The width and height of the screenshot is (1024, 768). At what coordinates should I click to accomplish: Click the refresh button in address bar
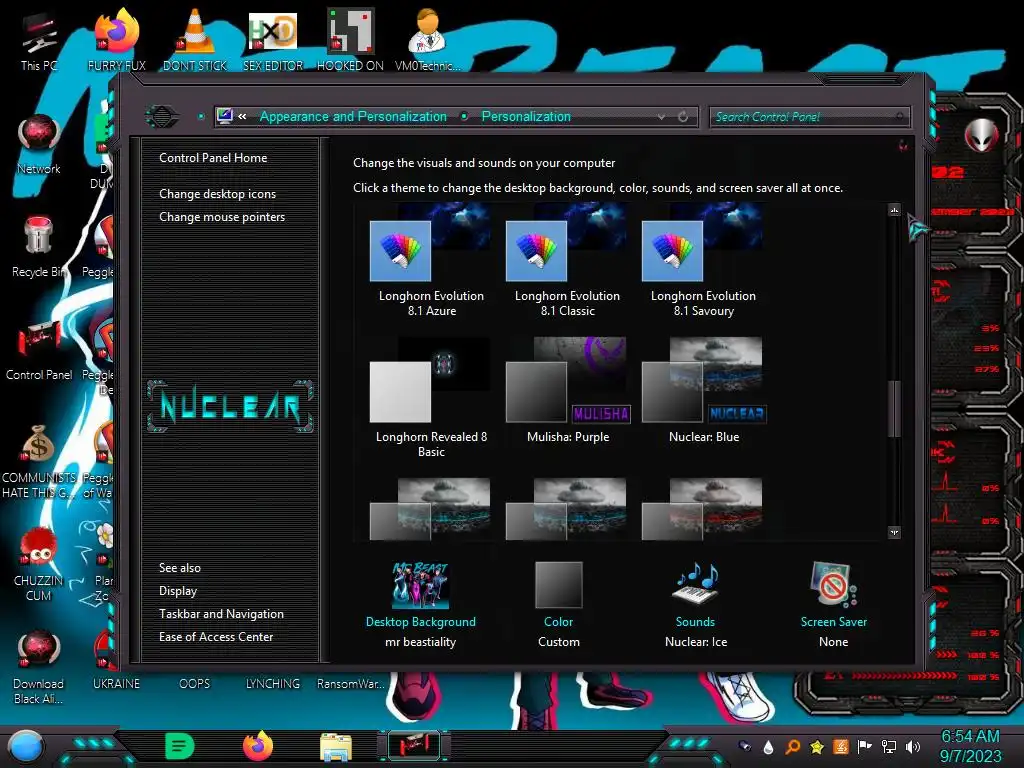click(x=683, y=117)
